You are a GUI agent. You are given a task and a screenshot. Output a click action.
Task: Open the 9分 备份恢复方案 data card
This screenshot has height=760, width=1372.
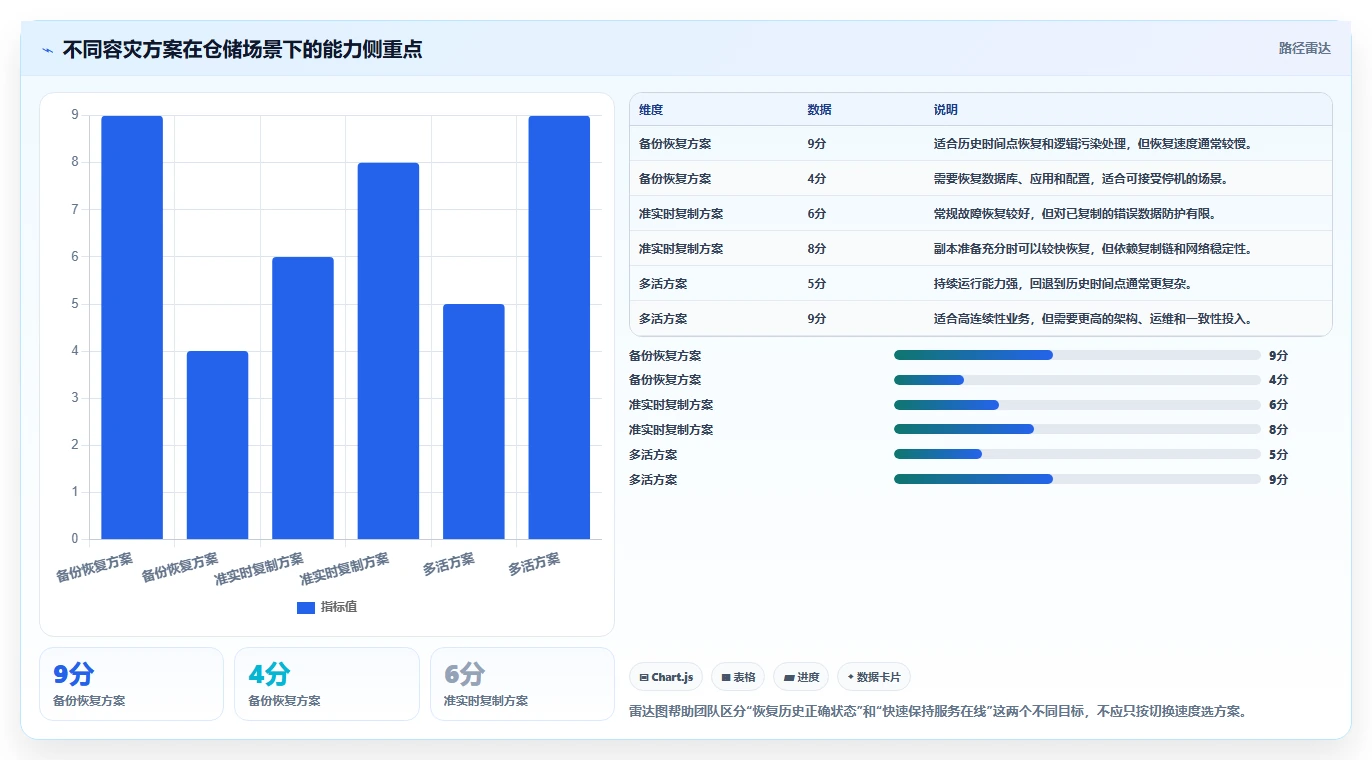pos(131,684)
